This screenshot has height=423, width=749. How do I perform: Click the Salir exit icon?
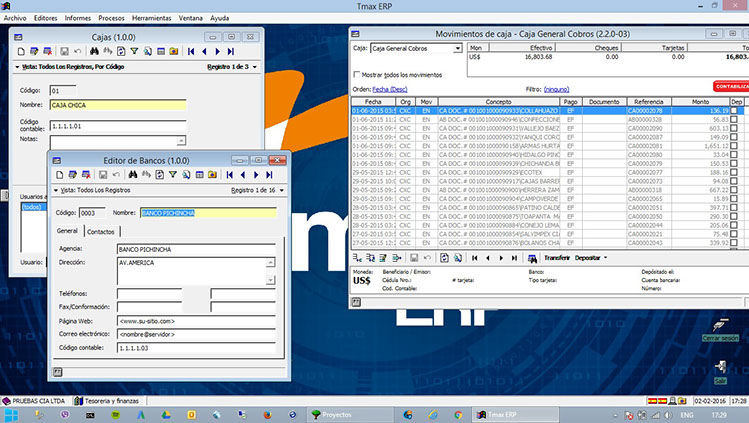pyautogui.click(x=720, y=368)
